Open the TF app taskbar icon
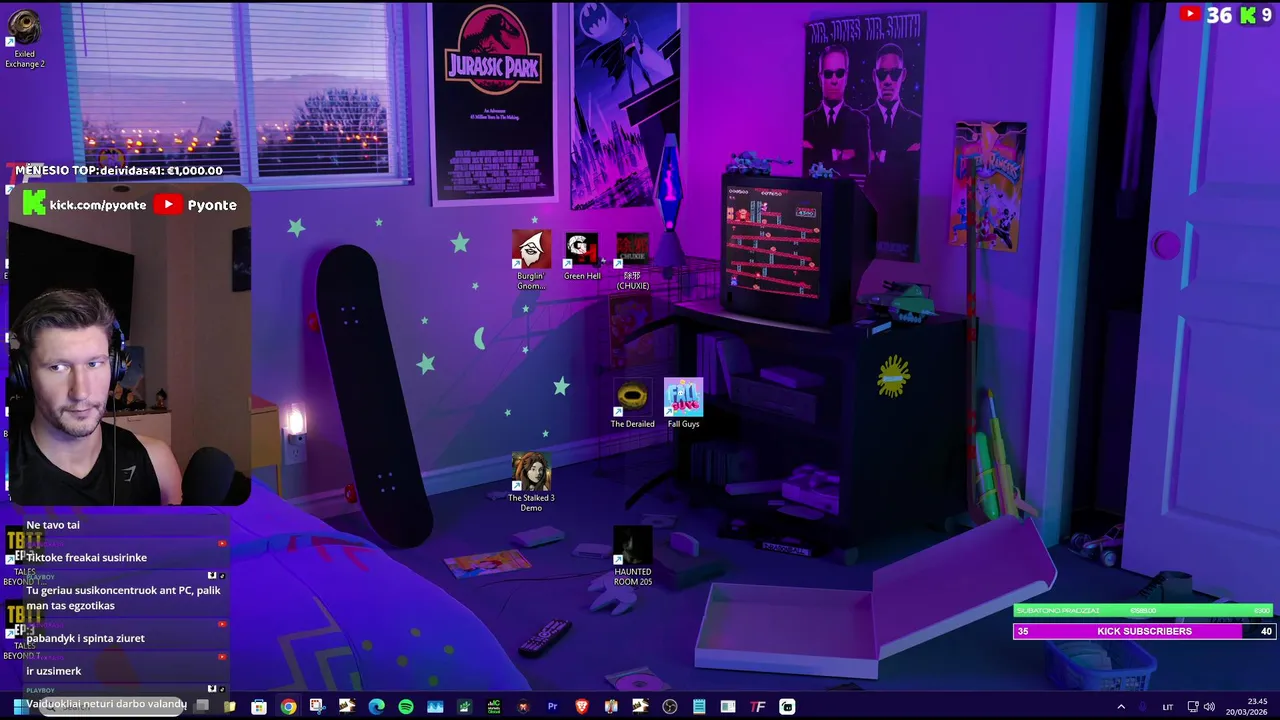Image resolution: width=1280 pixels, height=720 pixels. [x=757, y=706]
